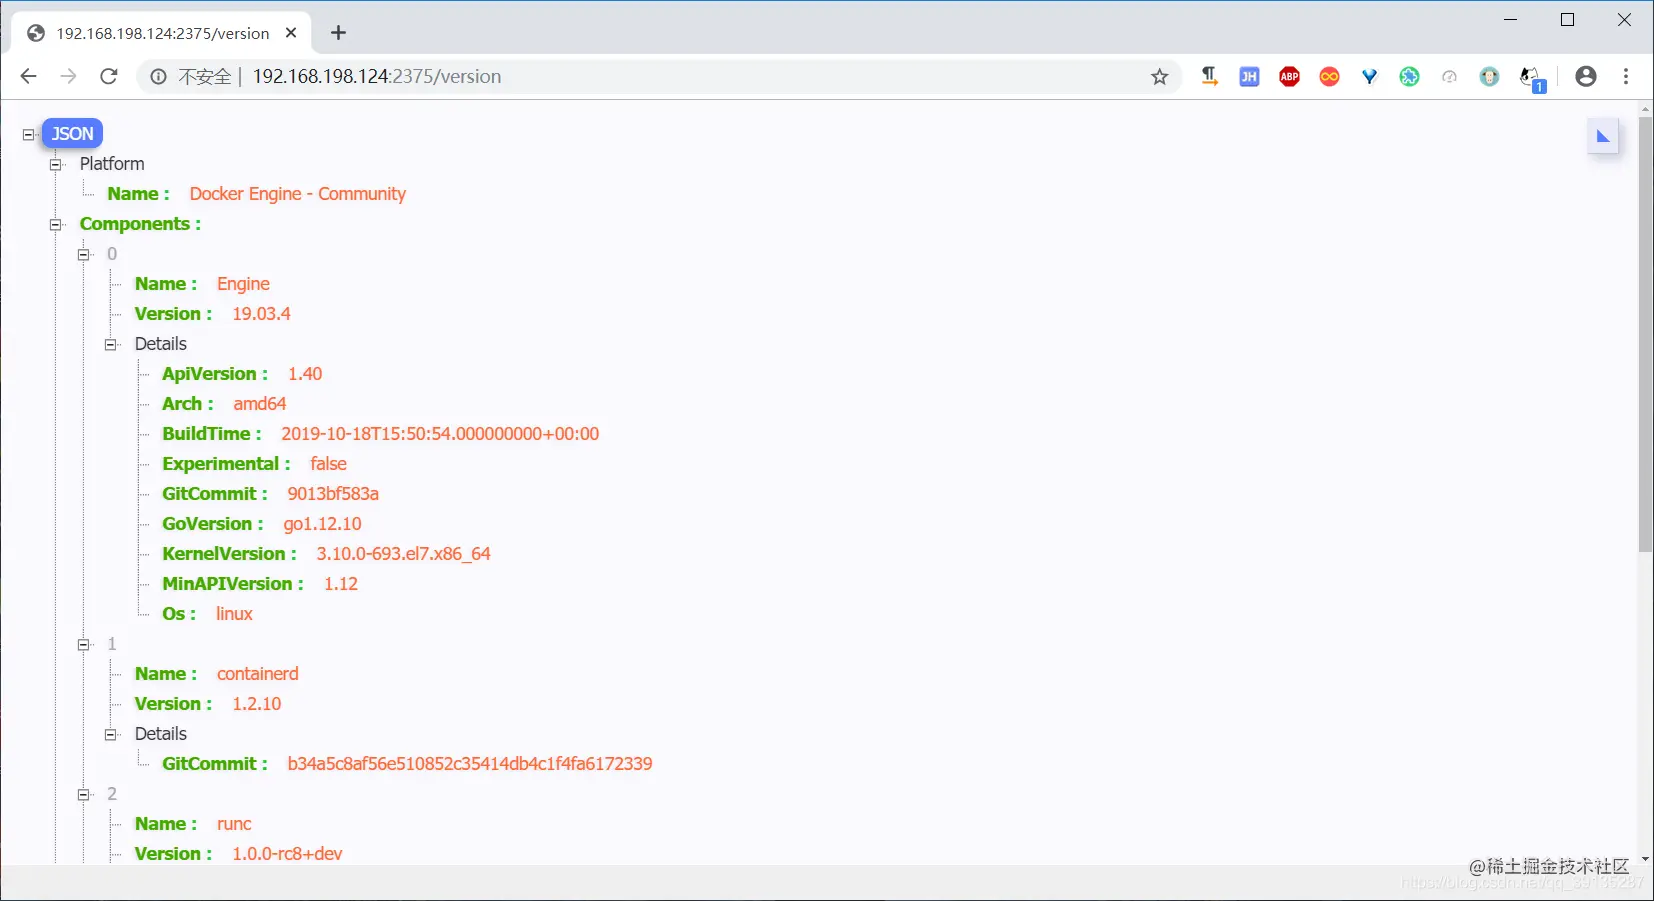This screenshot has height=901, width=1654.
Task: Select the Components key label
Action: (140, 224)
